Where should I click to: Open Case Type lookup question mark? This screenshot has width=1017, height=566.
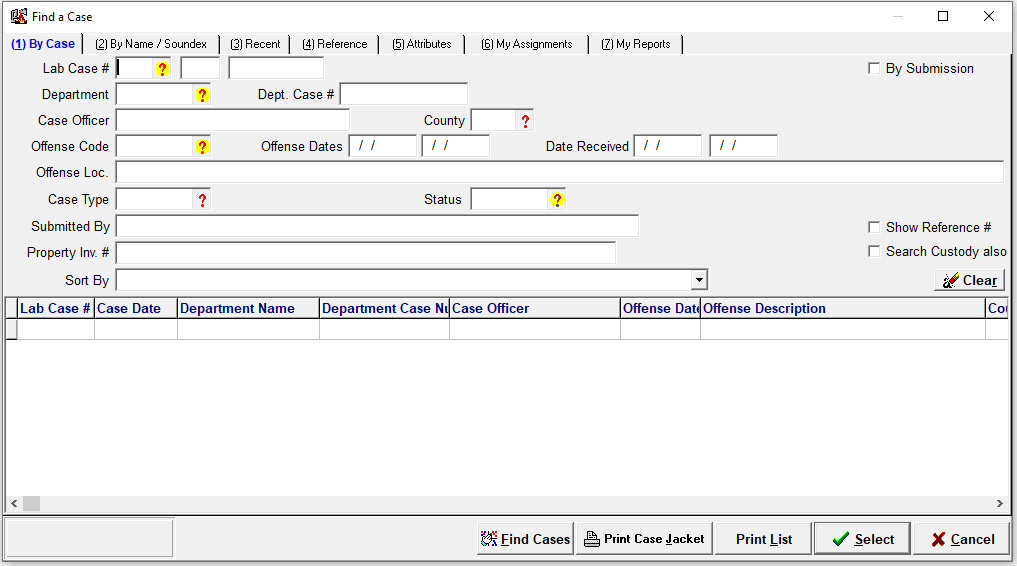coord(202,200)
